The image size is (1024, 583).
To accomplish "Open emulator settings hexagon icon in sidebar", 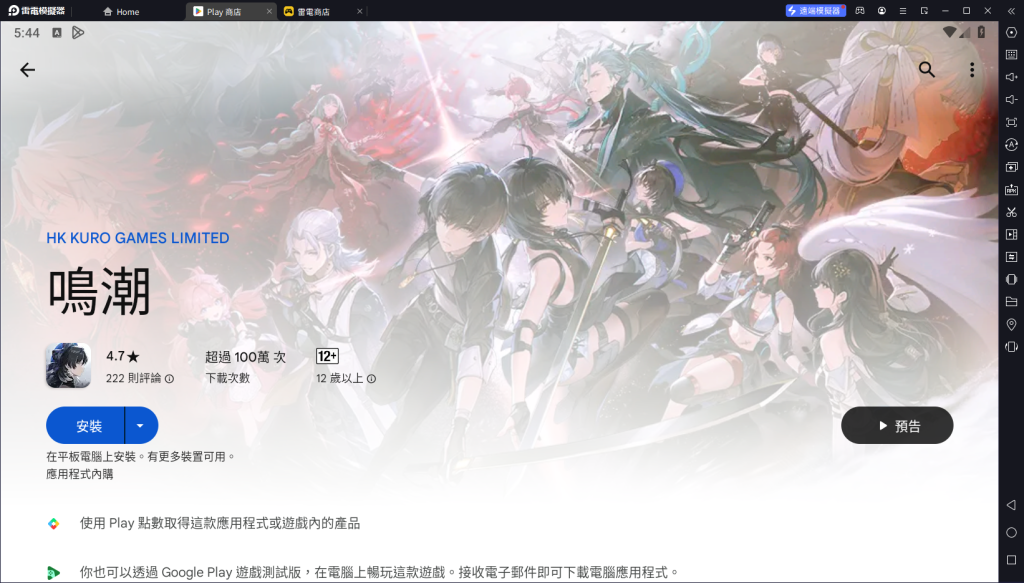I will pos(1012,33).
